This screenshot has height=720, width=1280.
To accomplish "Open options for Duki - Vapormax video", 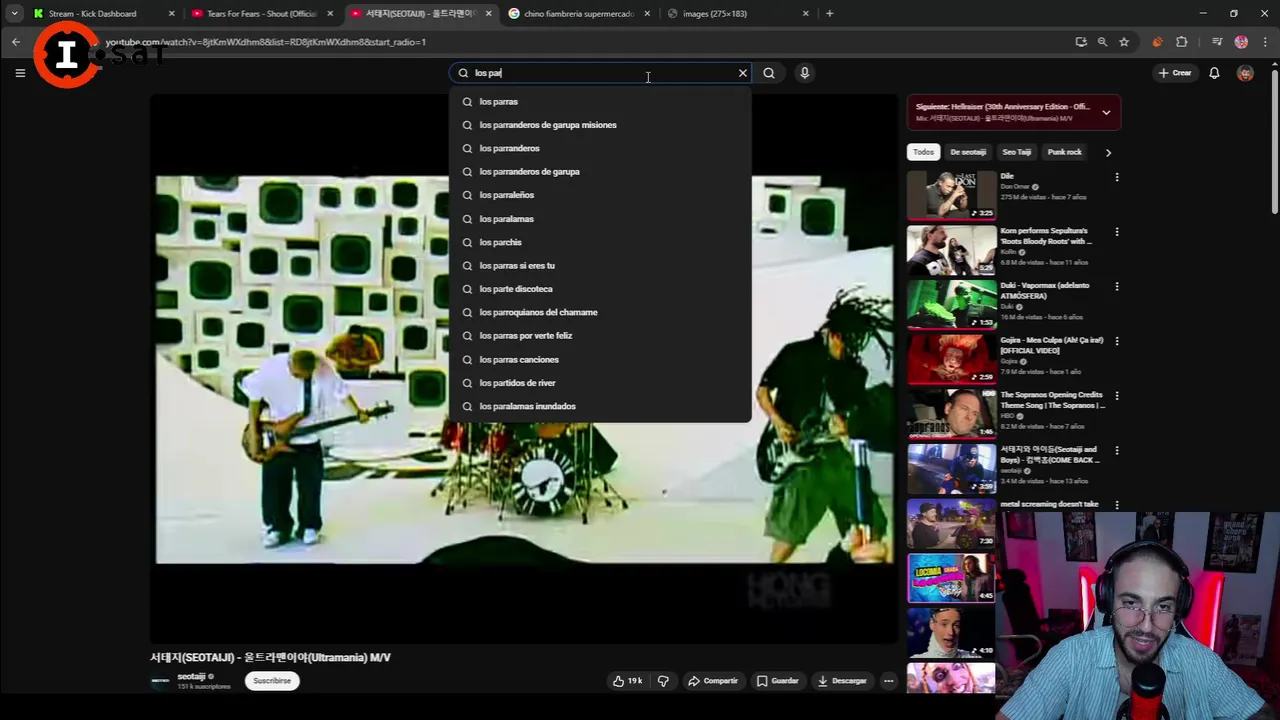I will click(x=1117, y=286).
